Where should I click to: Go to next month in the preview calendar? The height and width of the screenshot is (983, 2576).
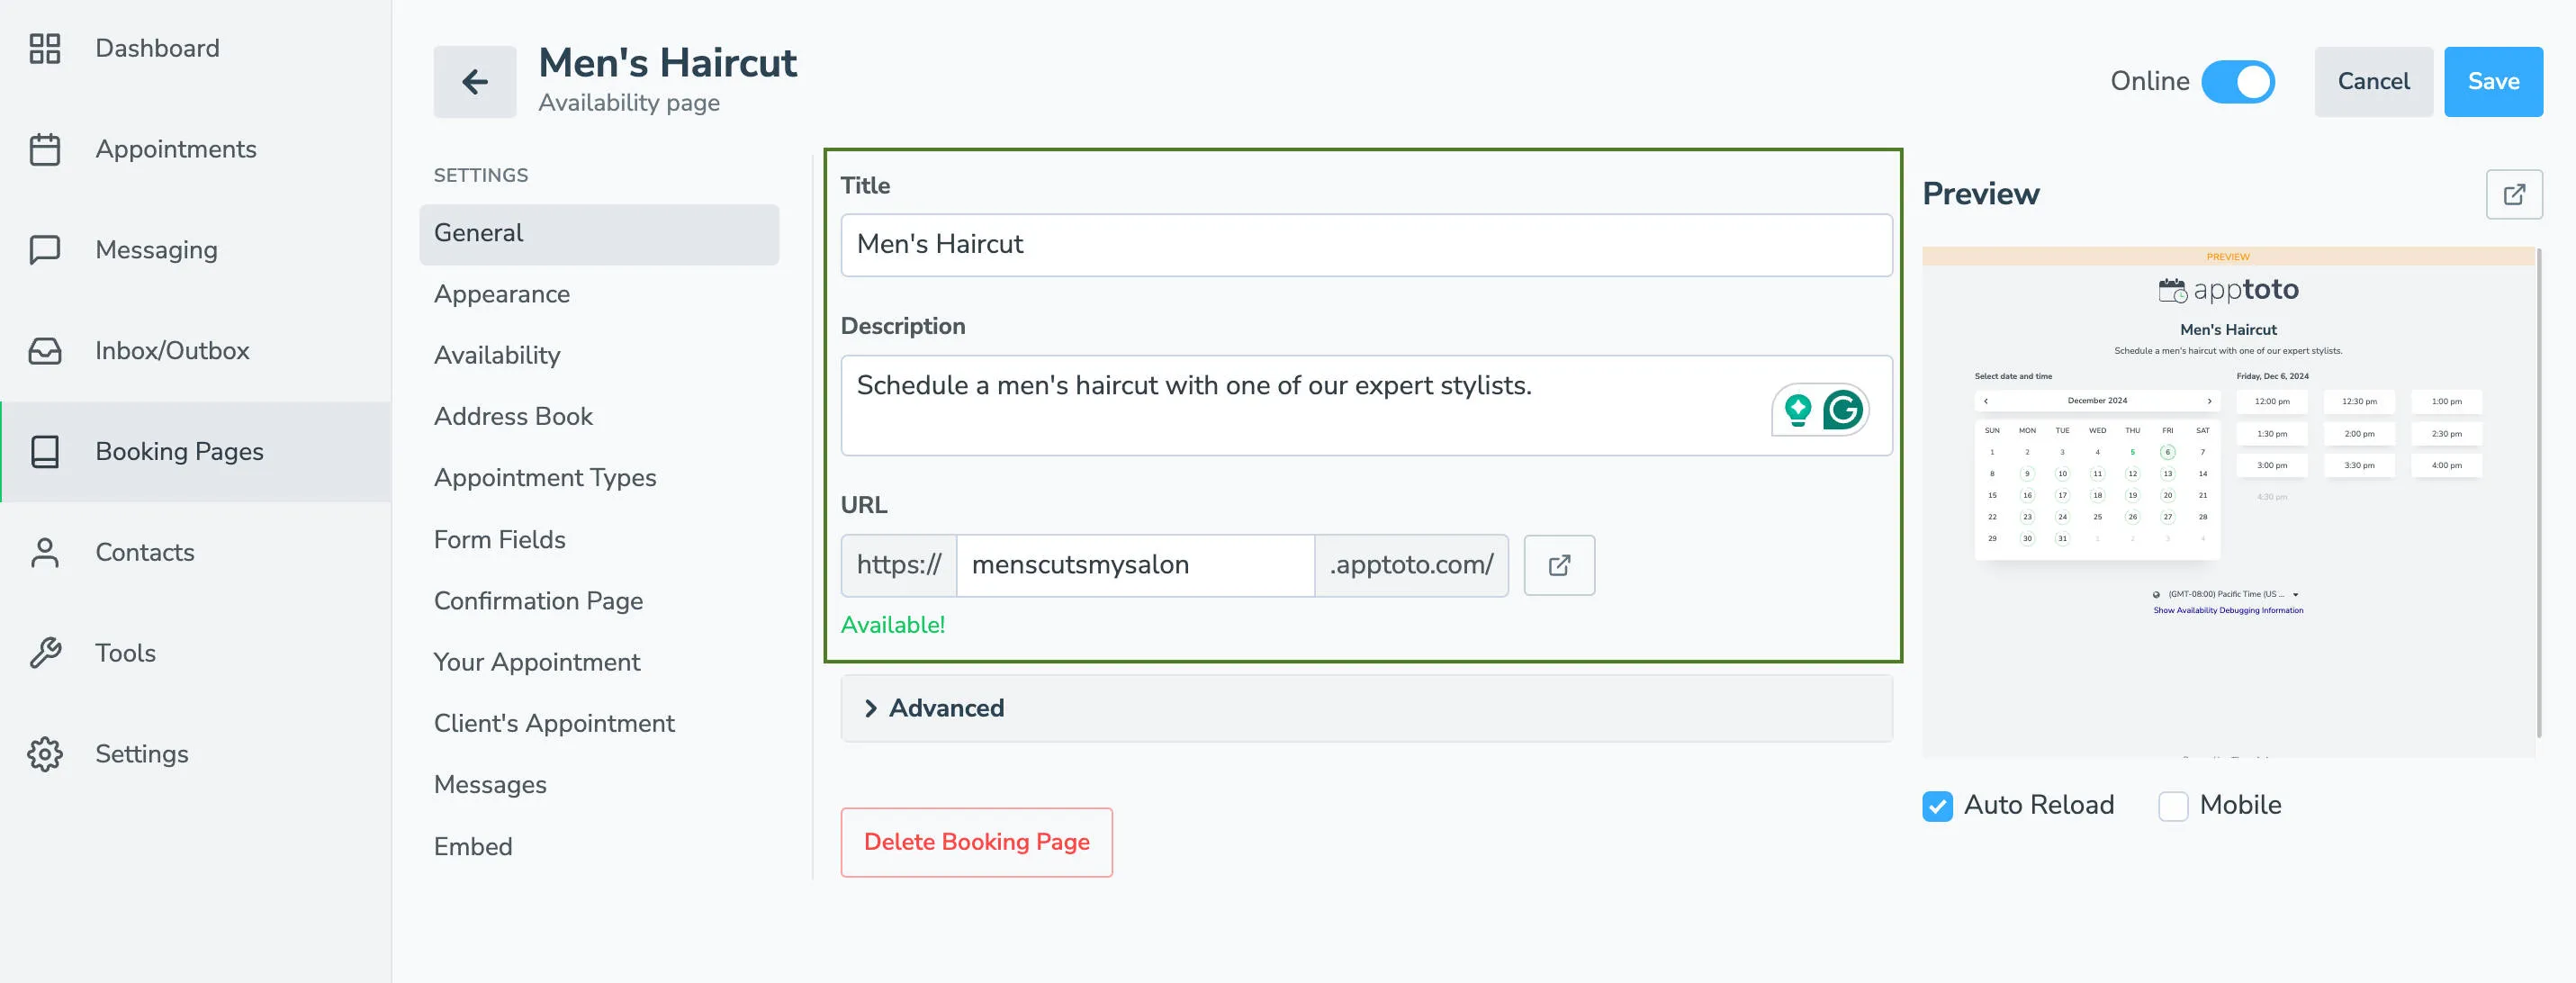(x=2209, y=400)
